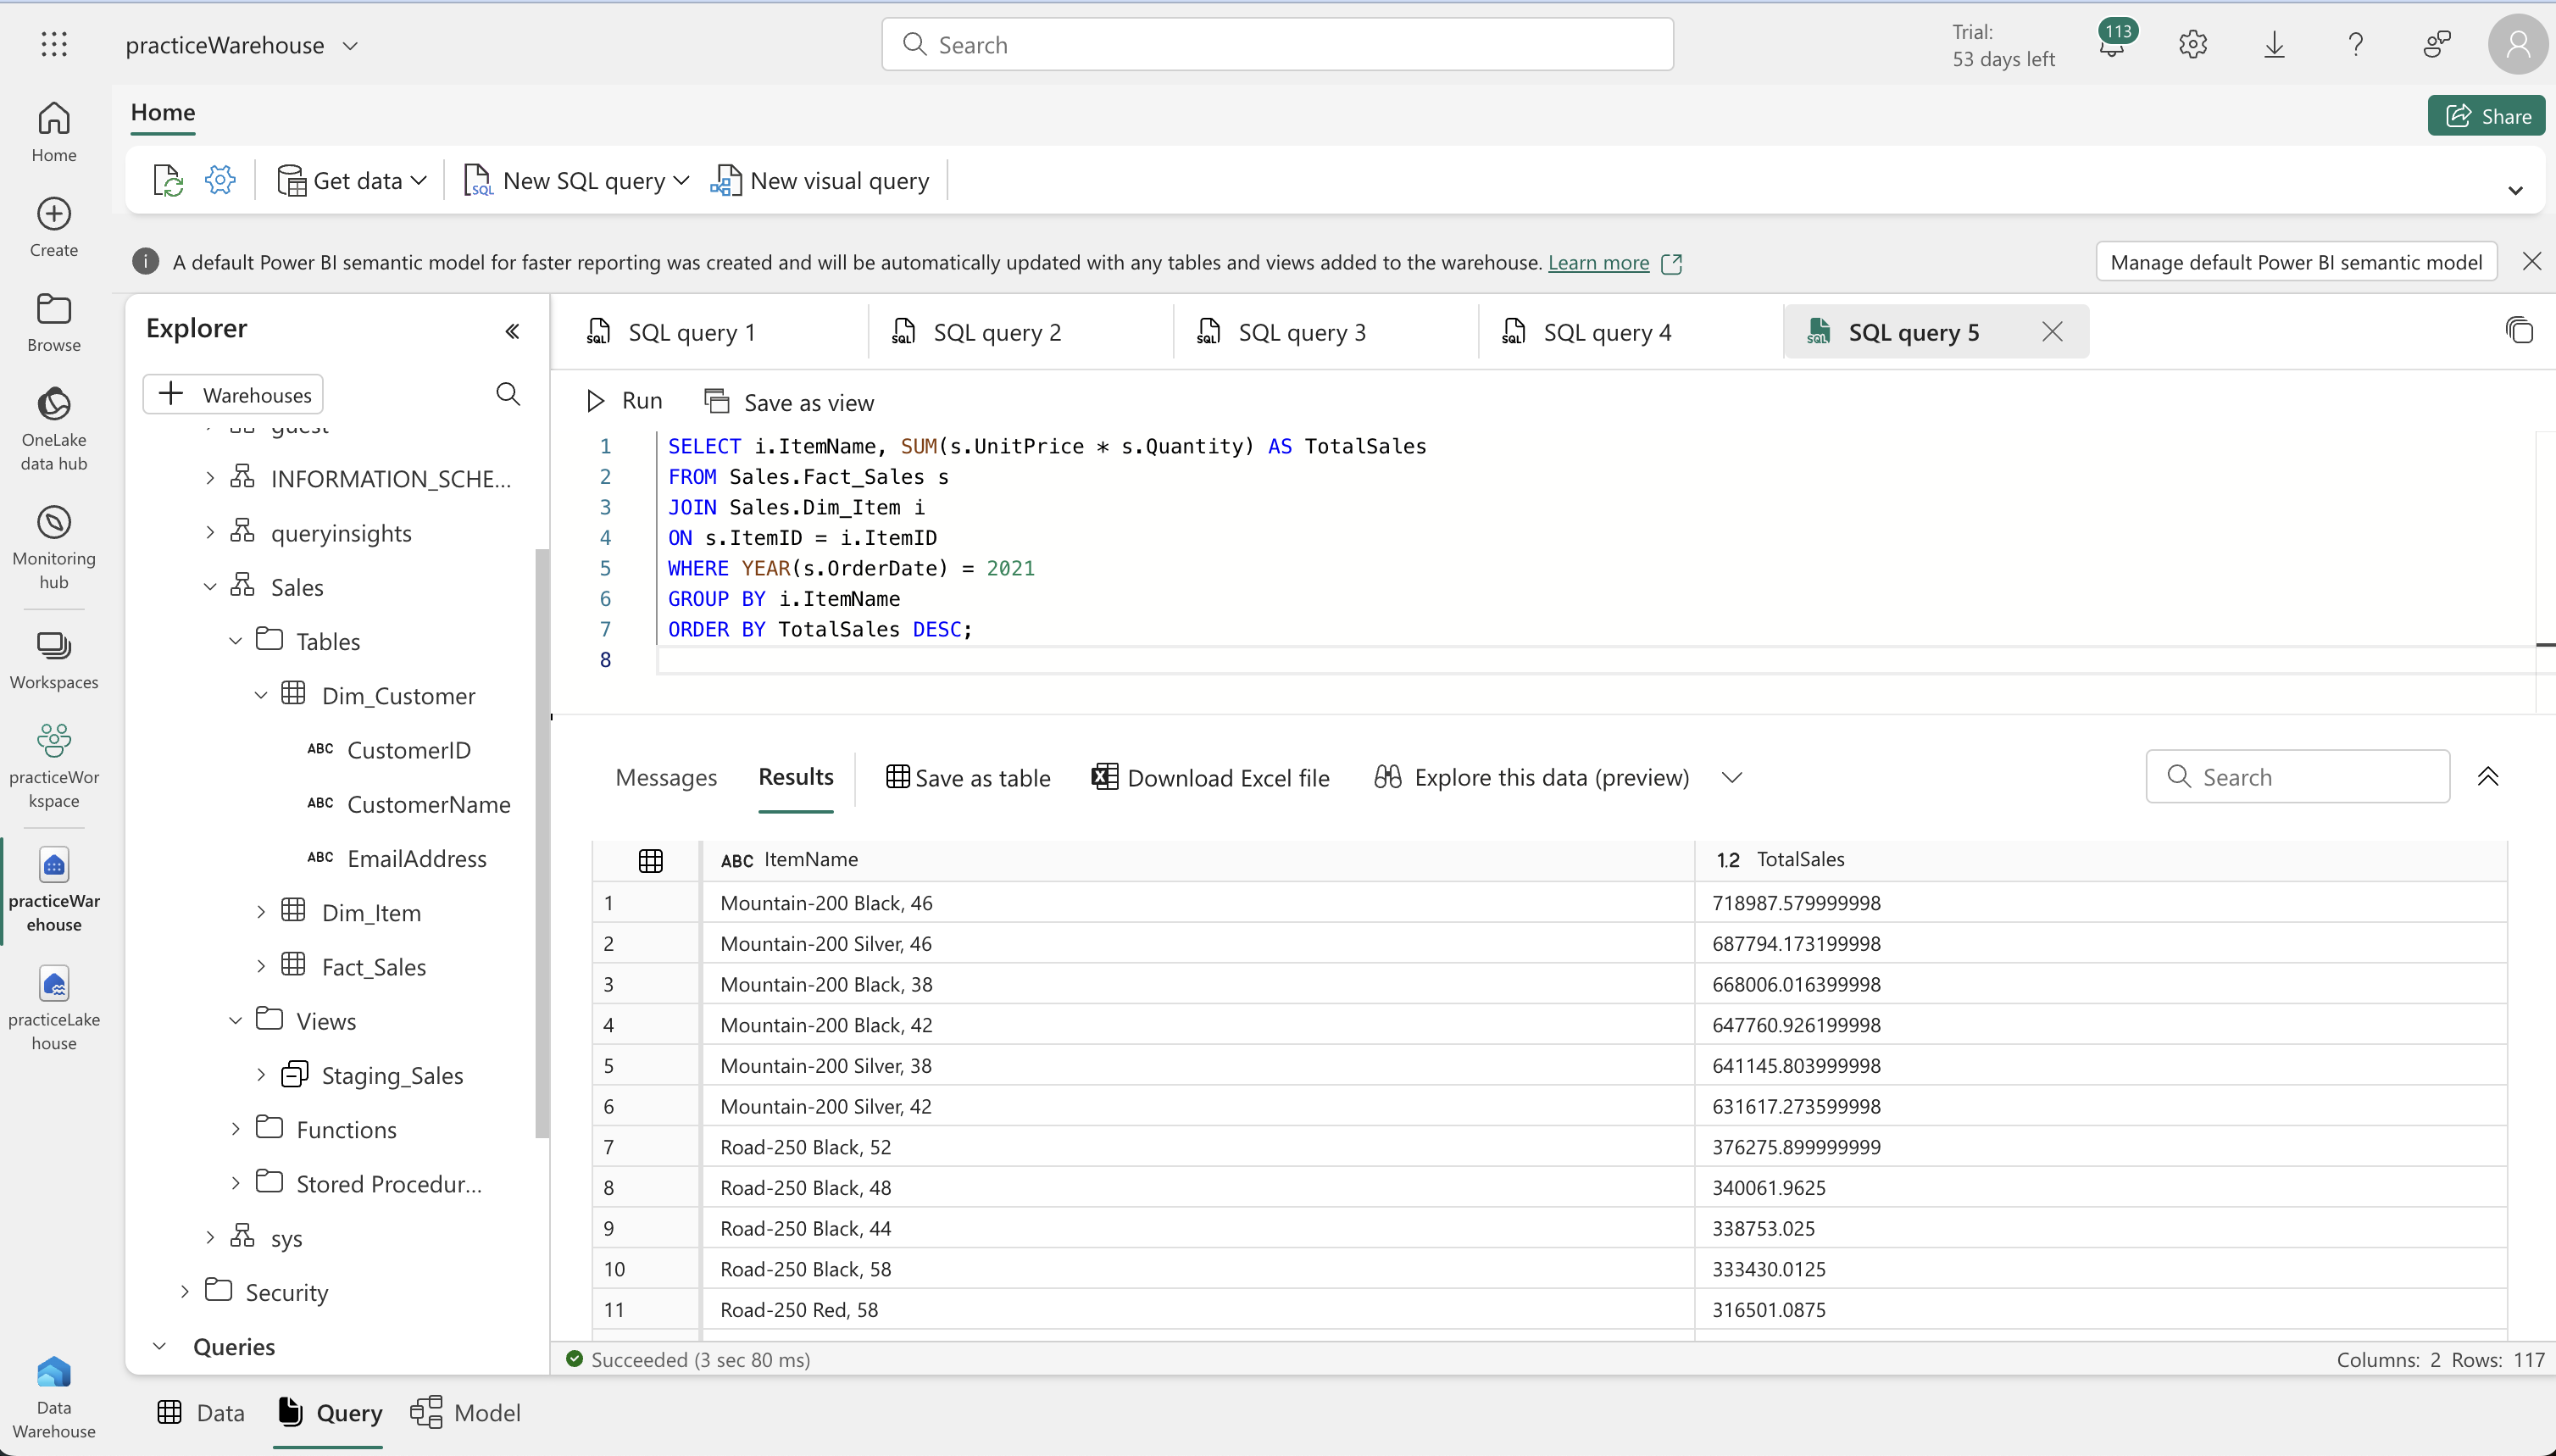The width and height of the screenshot is (2556, 1456).
Task: Switch to the Data view tab
Action: [x=201, y=1412]
